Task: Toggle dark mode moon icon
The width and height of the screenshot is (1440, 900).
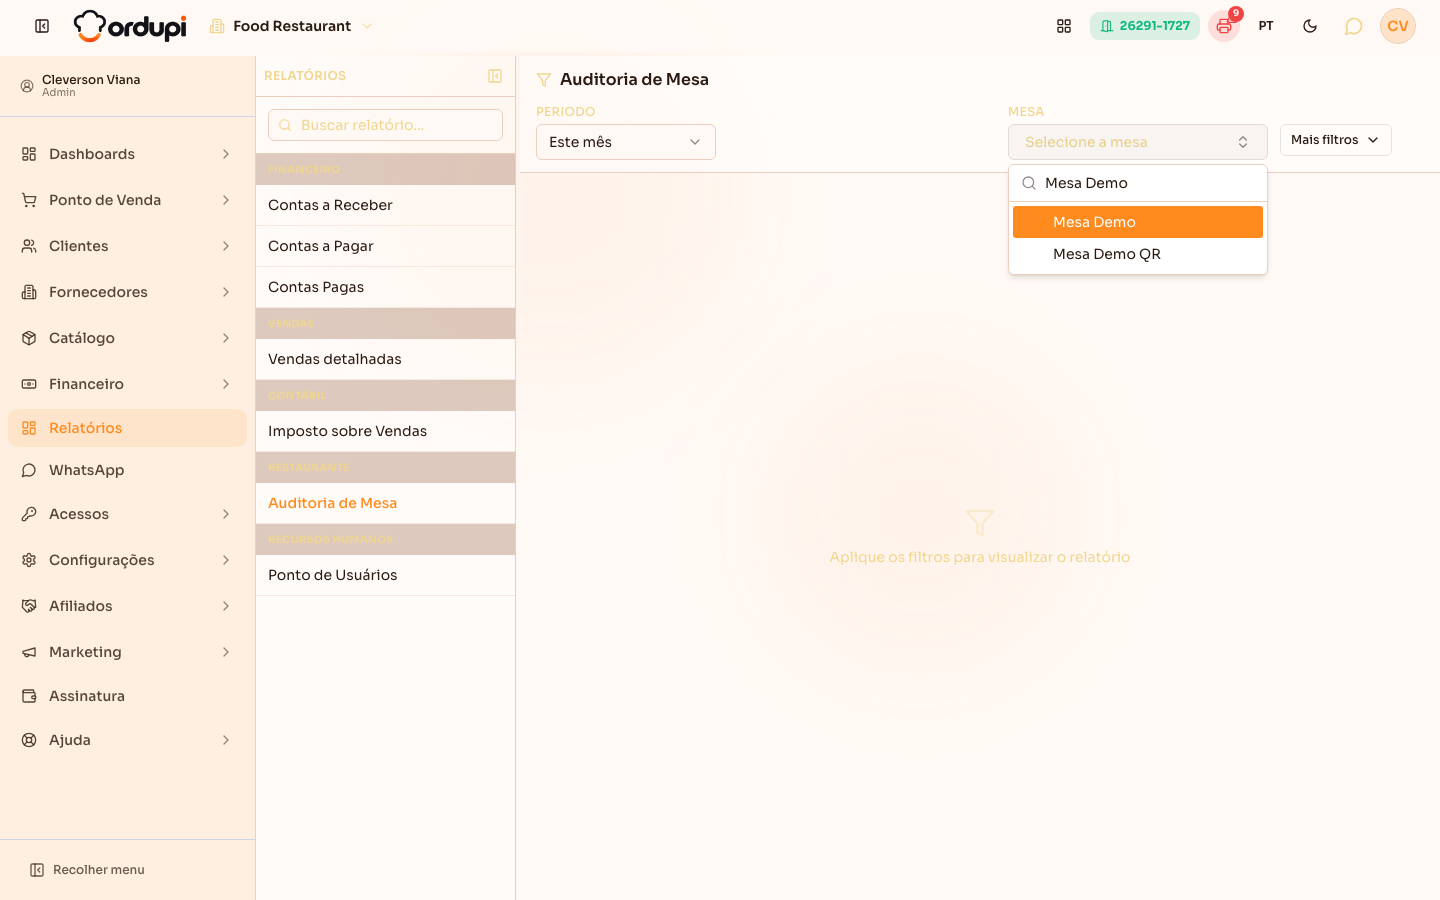Action: coord(1310,26)
